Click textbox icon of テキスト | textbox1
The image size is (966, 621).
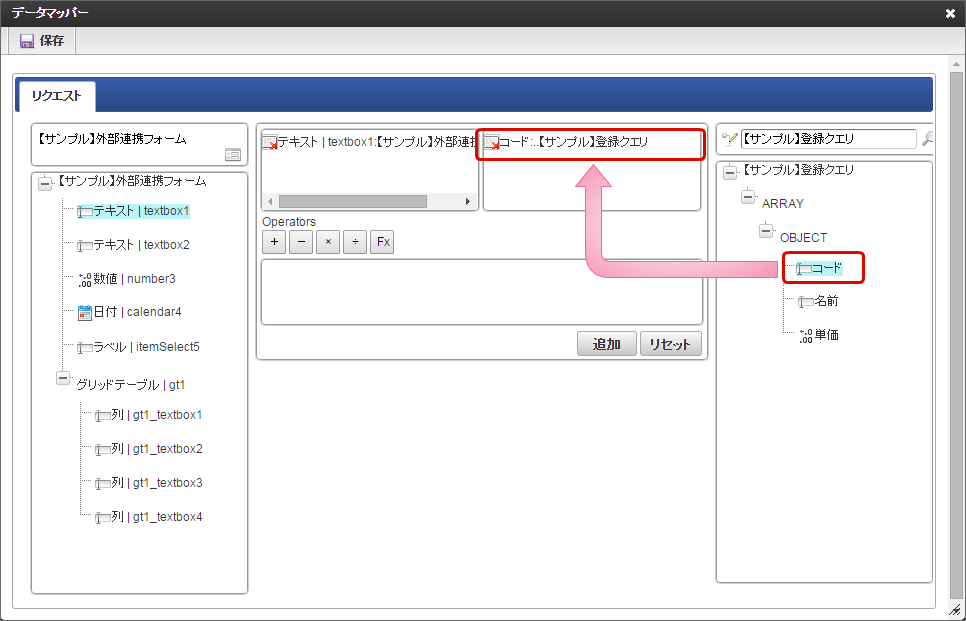(85, 212)
